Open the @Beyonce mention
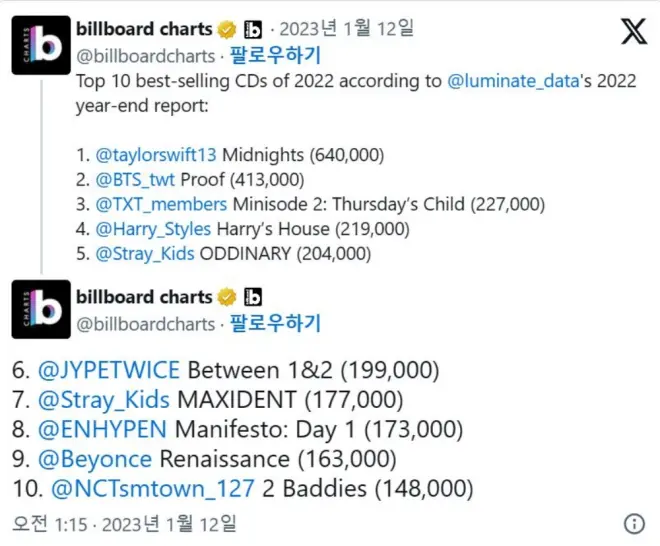660x546 pixels. coord(95,460)
